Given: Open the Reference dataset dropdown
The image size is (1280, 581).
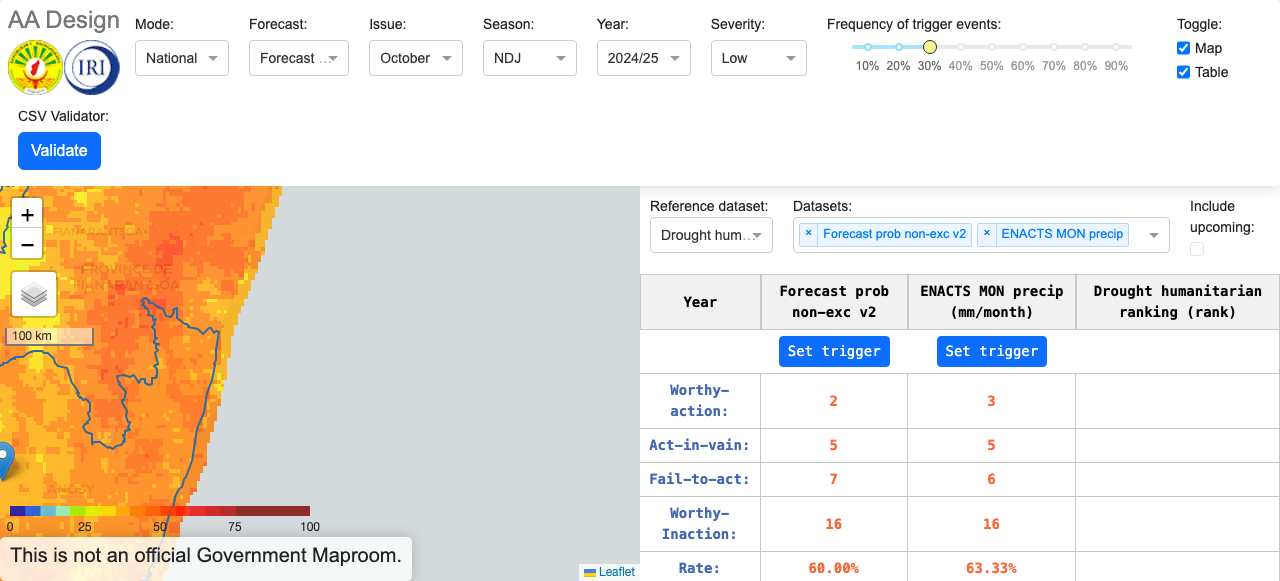Looking at the screenshot, I should coord(710,235).
